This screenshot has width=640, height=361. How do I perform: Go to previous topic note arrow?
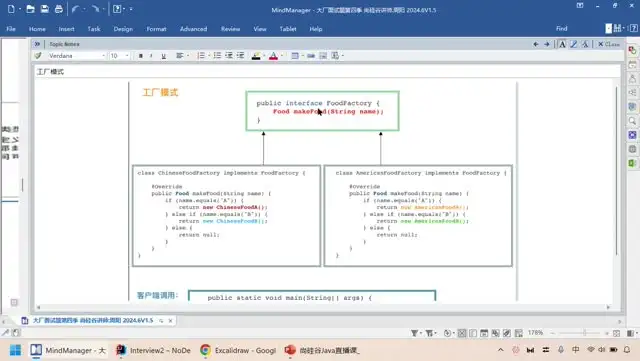click(x=536, y=44)
